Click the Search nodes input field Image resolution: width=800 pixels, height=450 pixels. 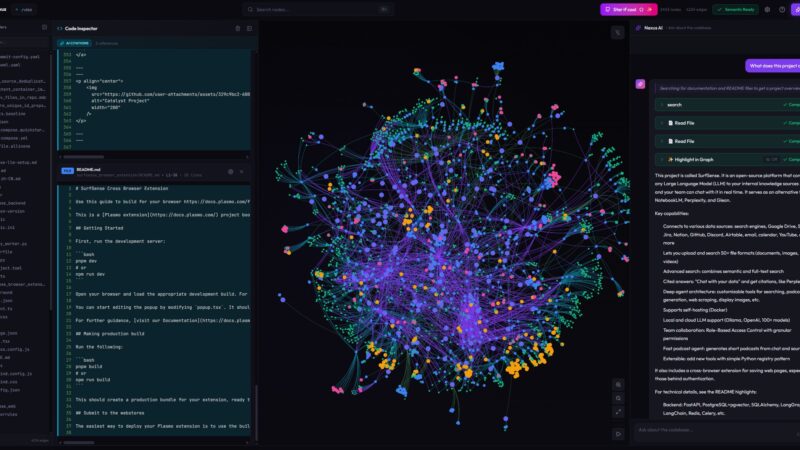320,9
